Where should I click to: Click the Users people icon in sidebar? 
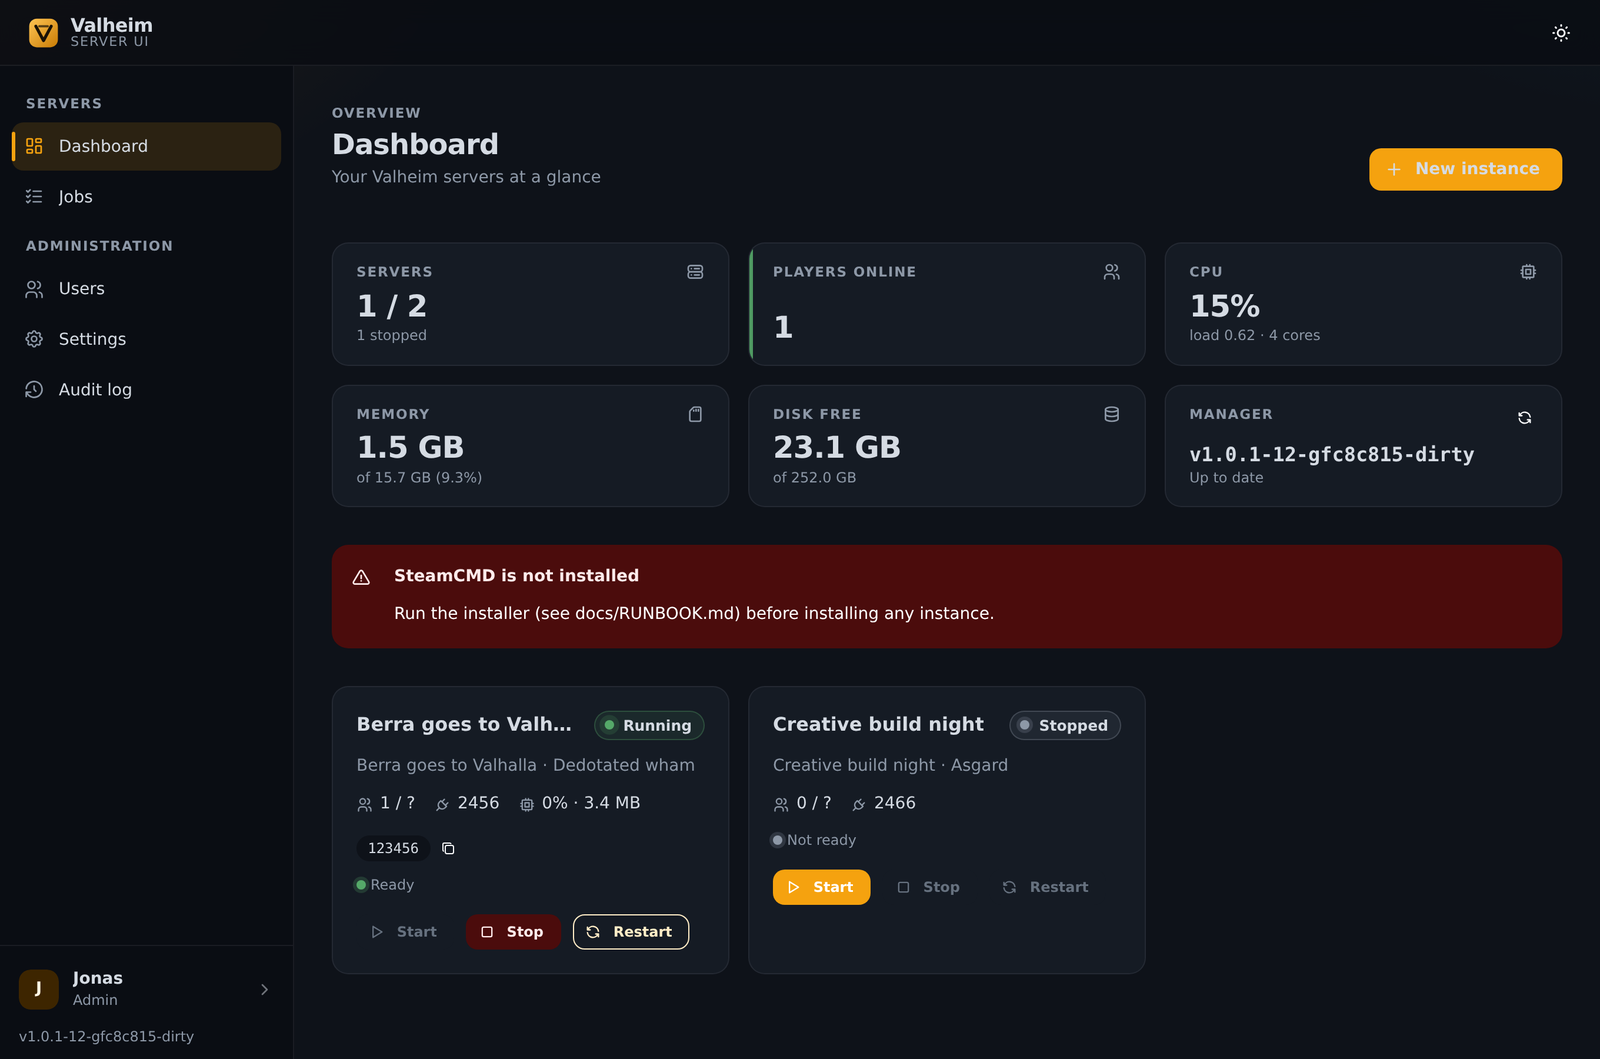(34, 289)
